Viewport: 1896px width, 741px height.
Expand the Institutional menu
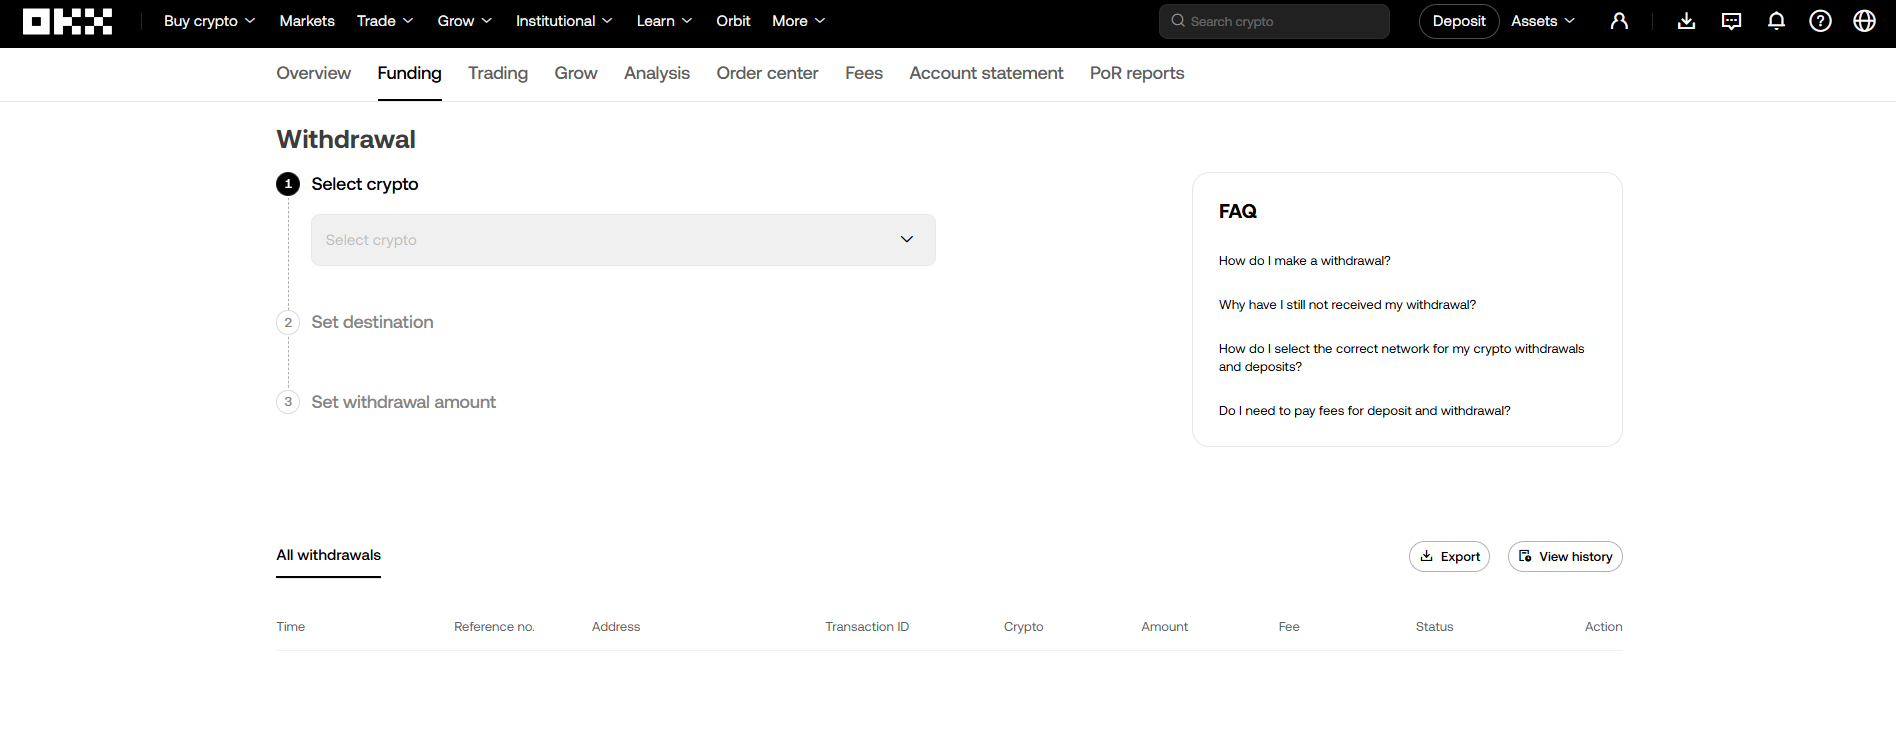pos(564,21)
